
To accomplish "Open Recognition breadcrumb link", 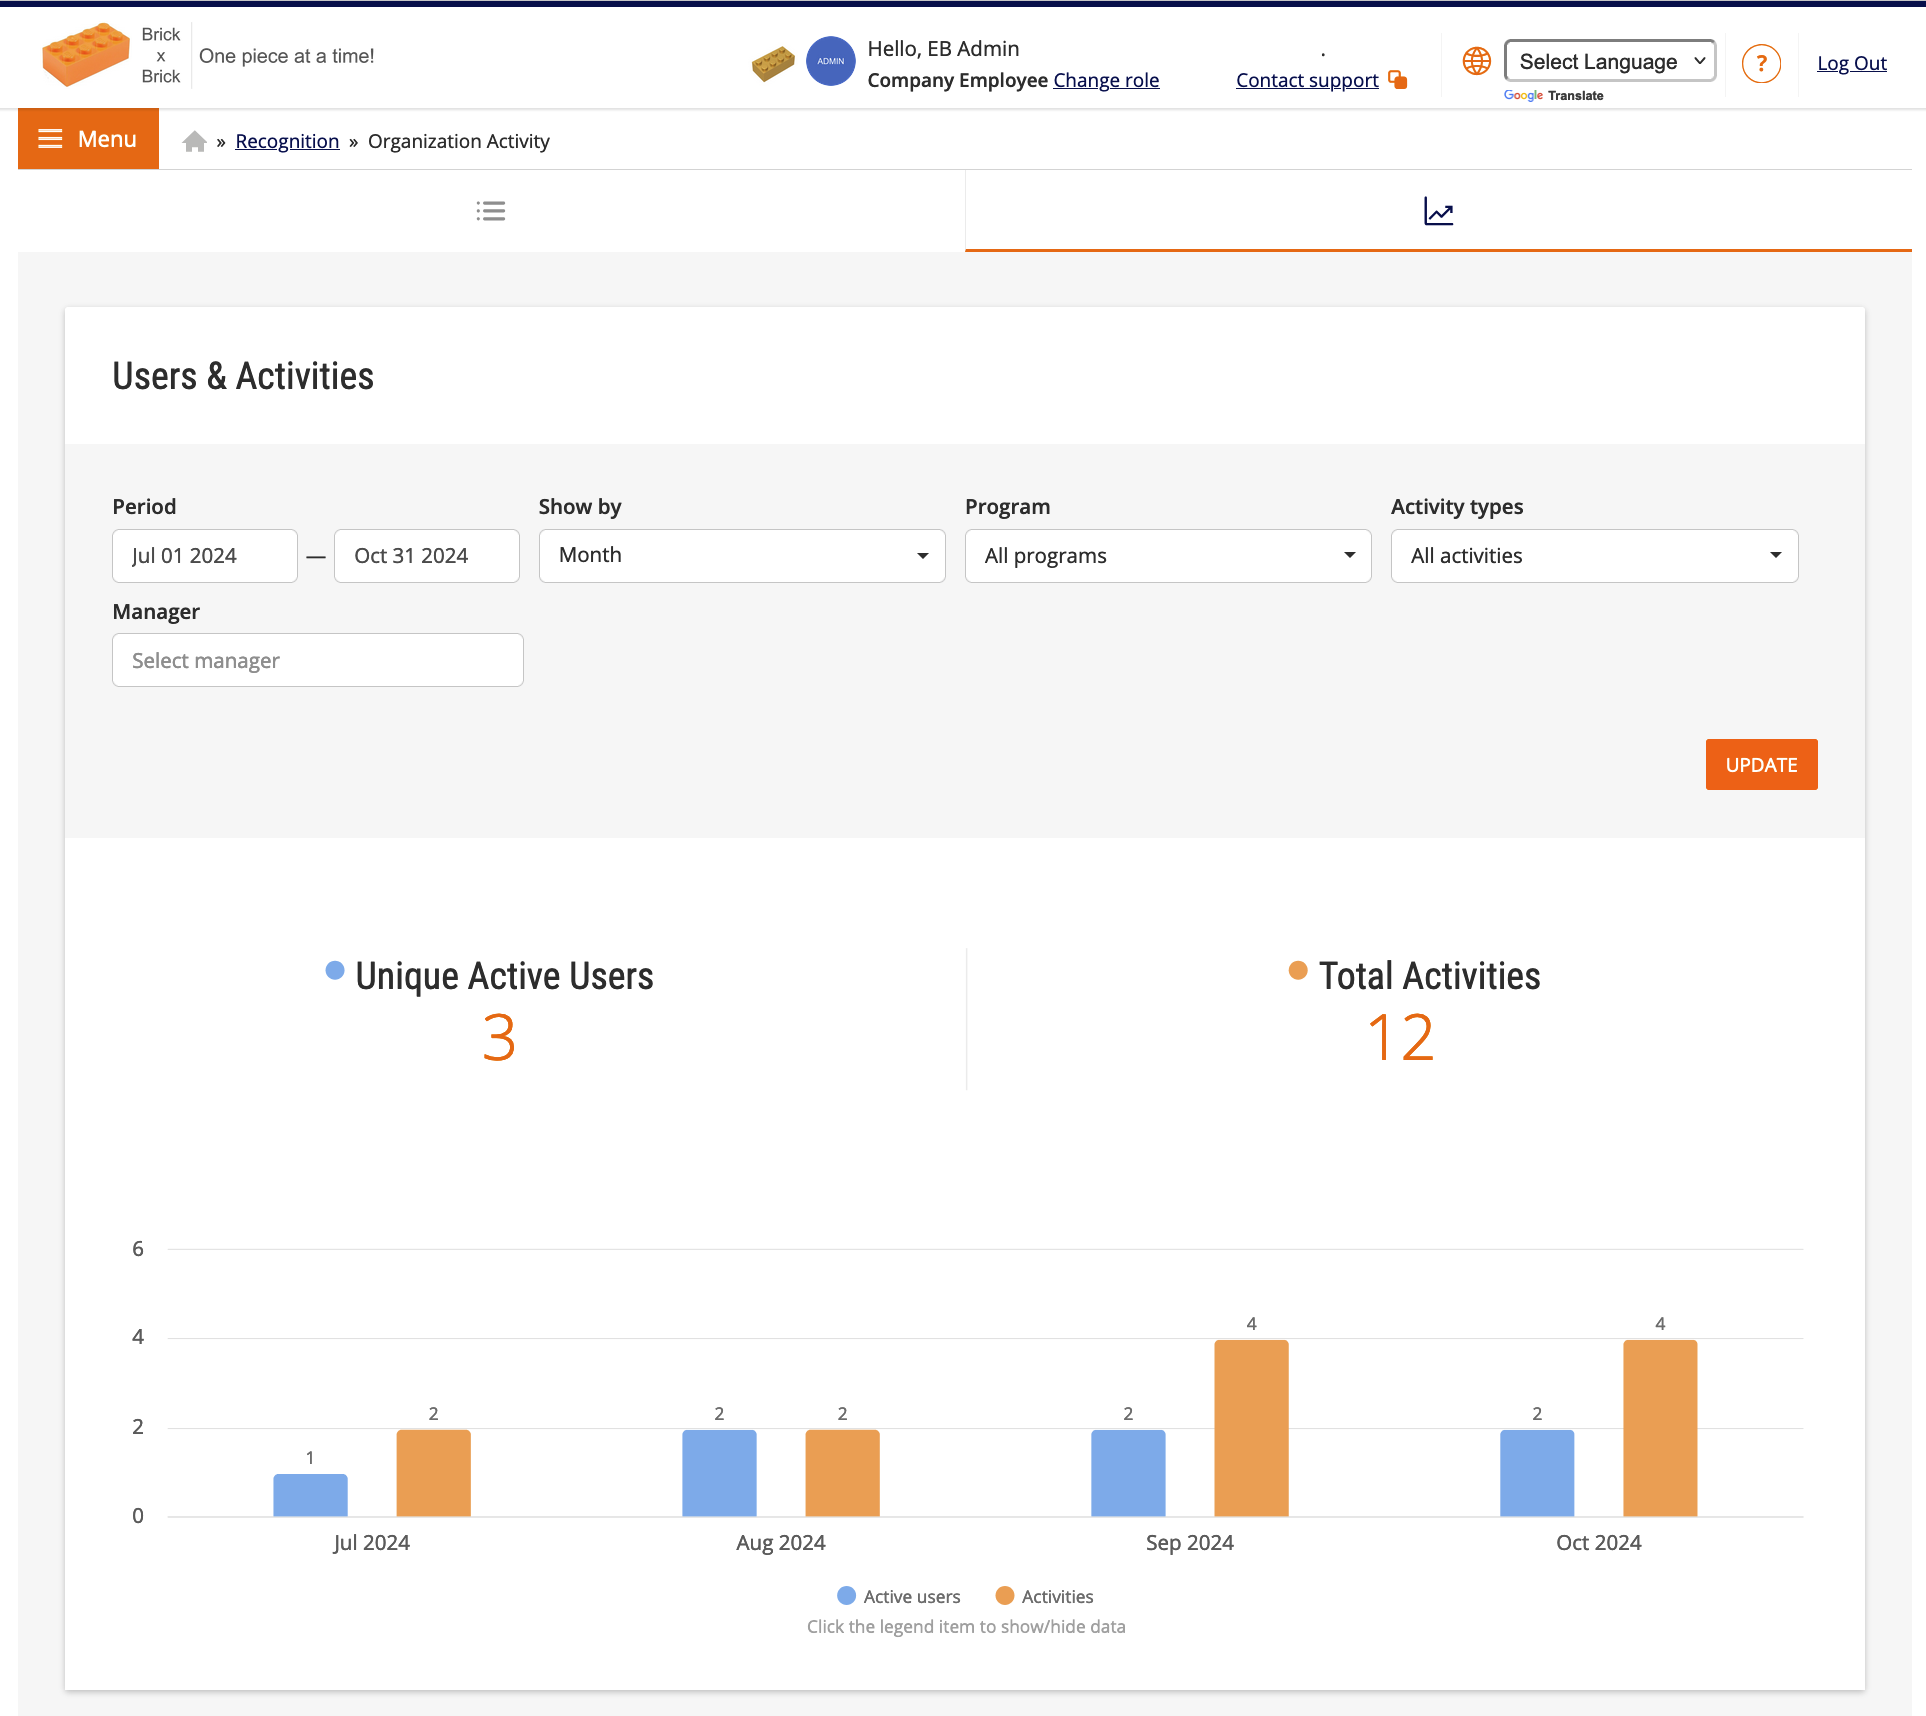I will click(287, 141).
